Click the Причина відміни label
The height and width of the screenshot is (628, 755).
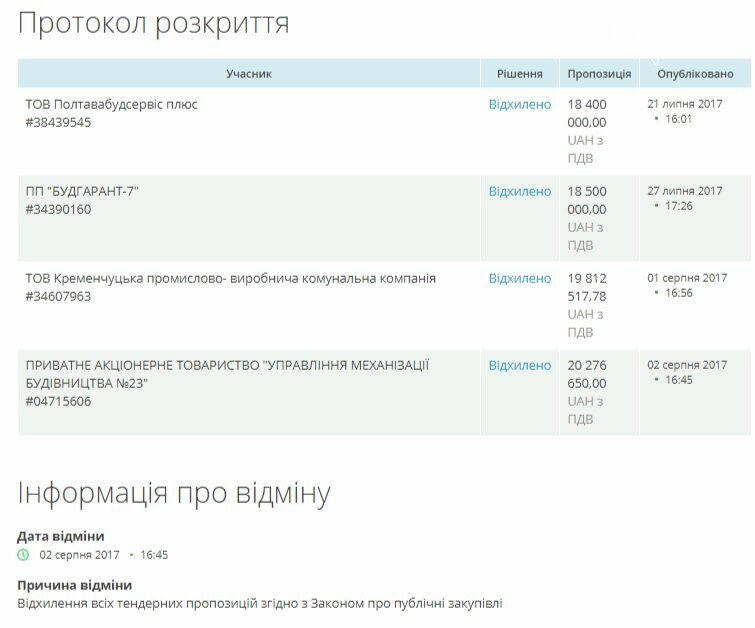(75, 585)
